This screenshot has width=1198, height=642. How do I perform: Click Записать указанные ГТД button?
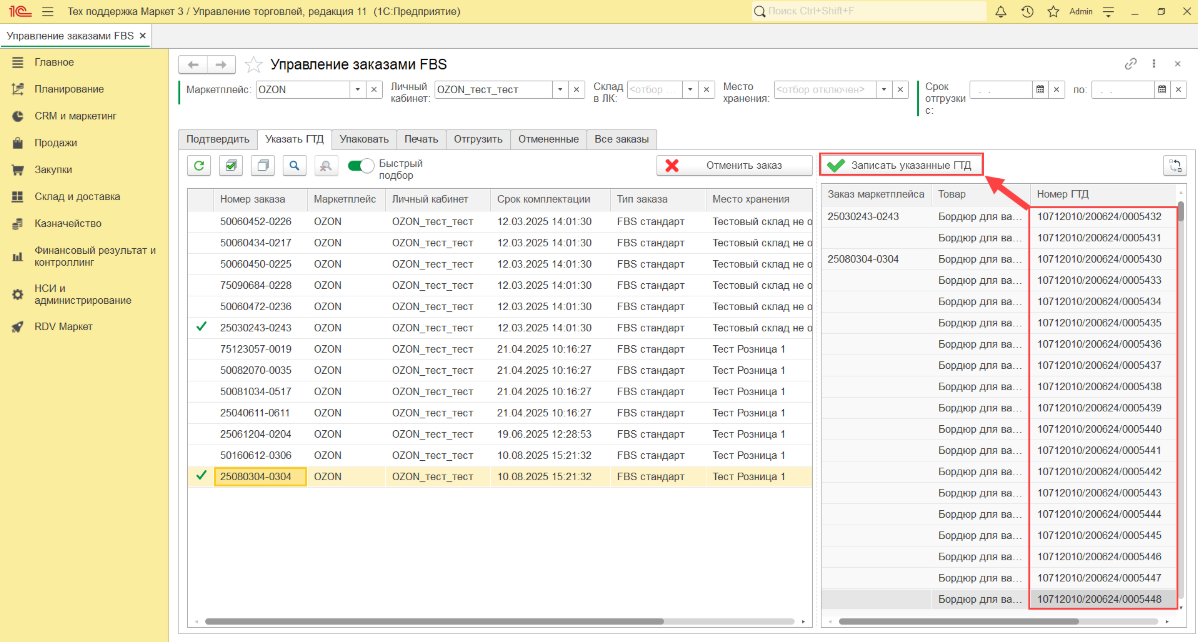pos(901,165)
